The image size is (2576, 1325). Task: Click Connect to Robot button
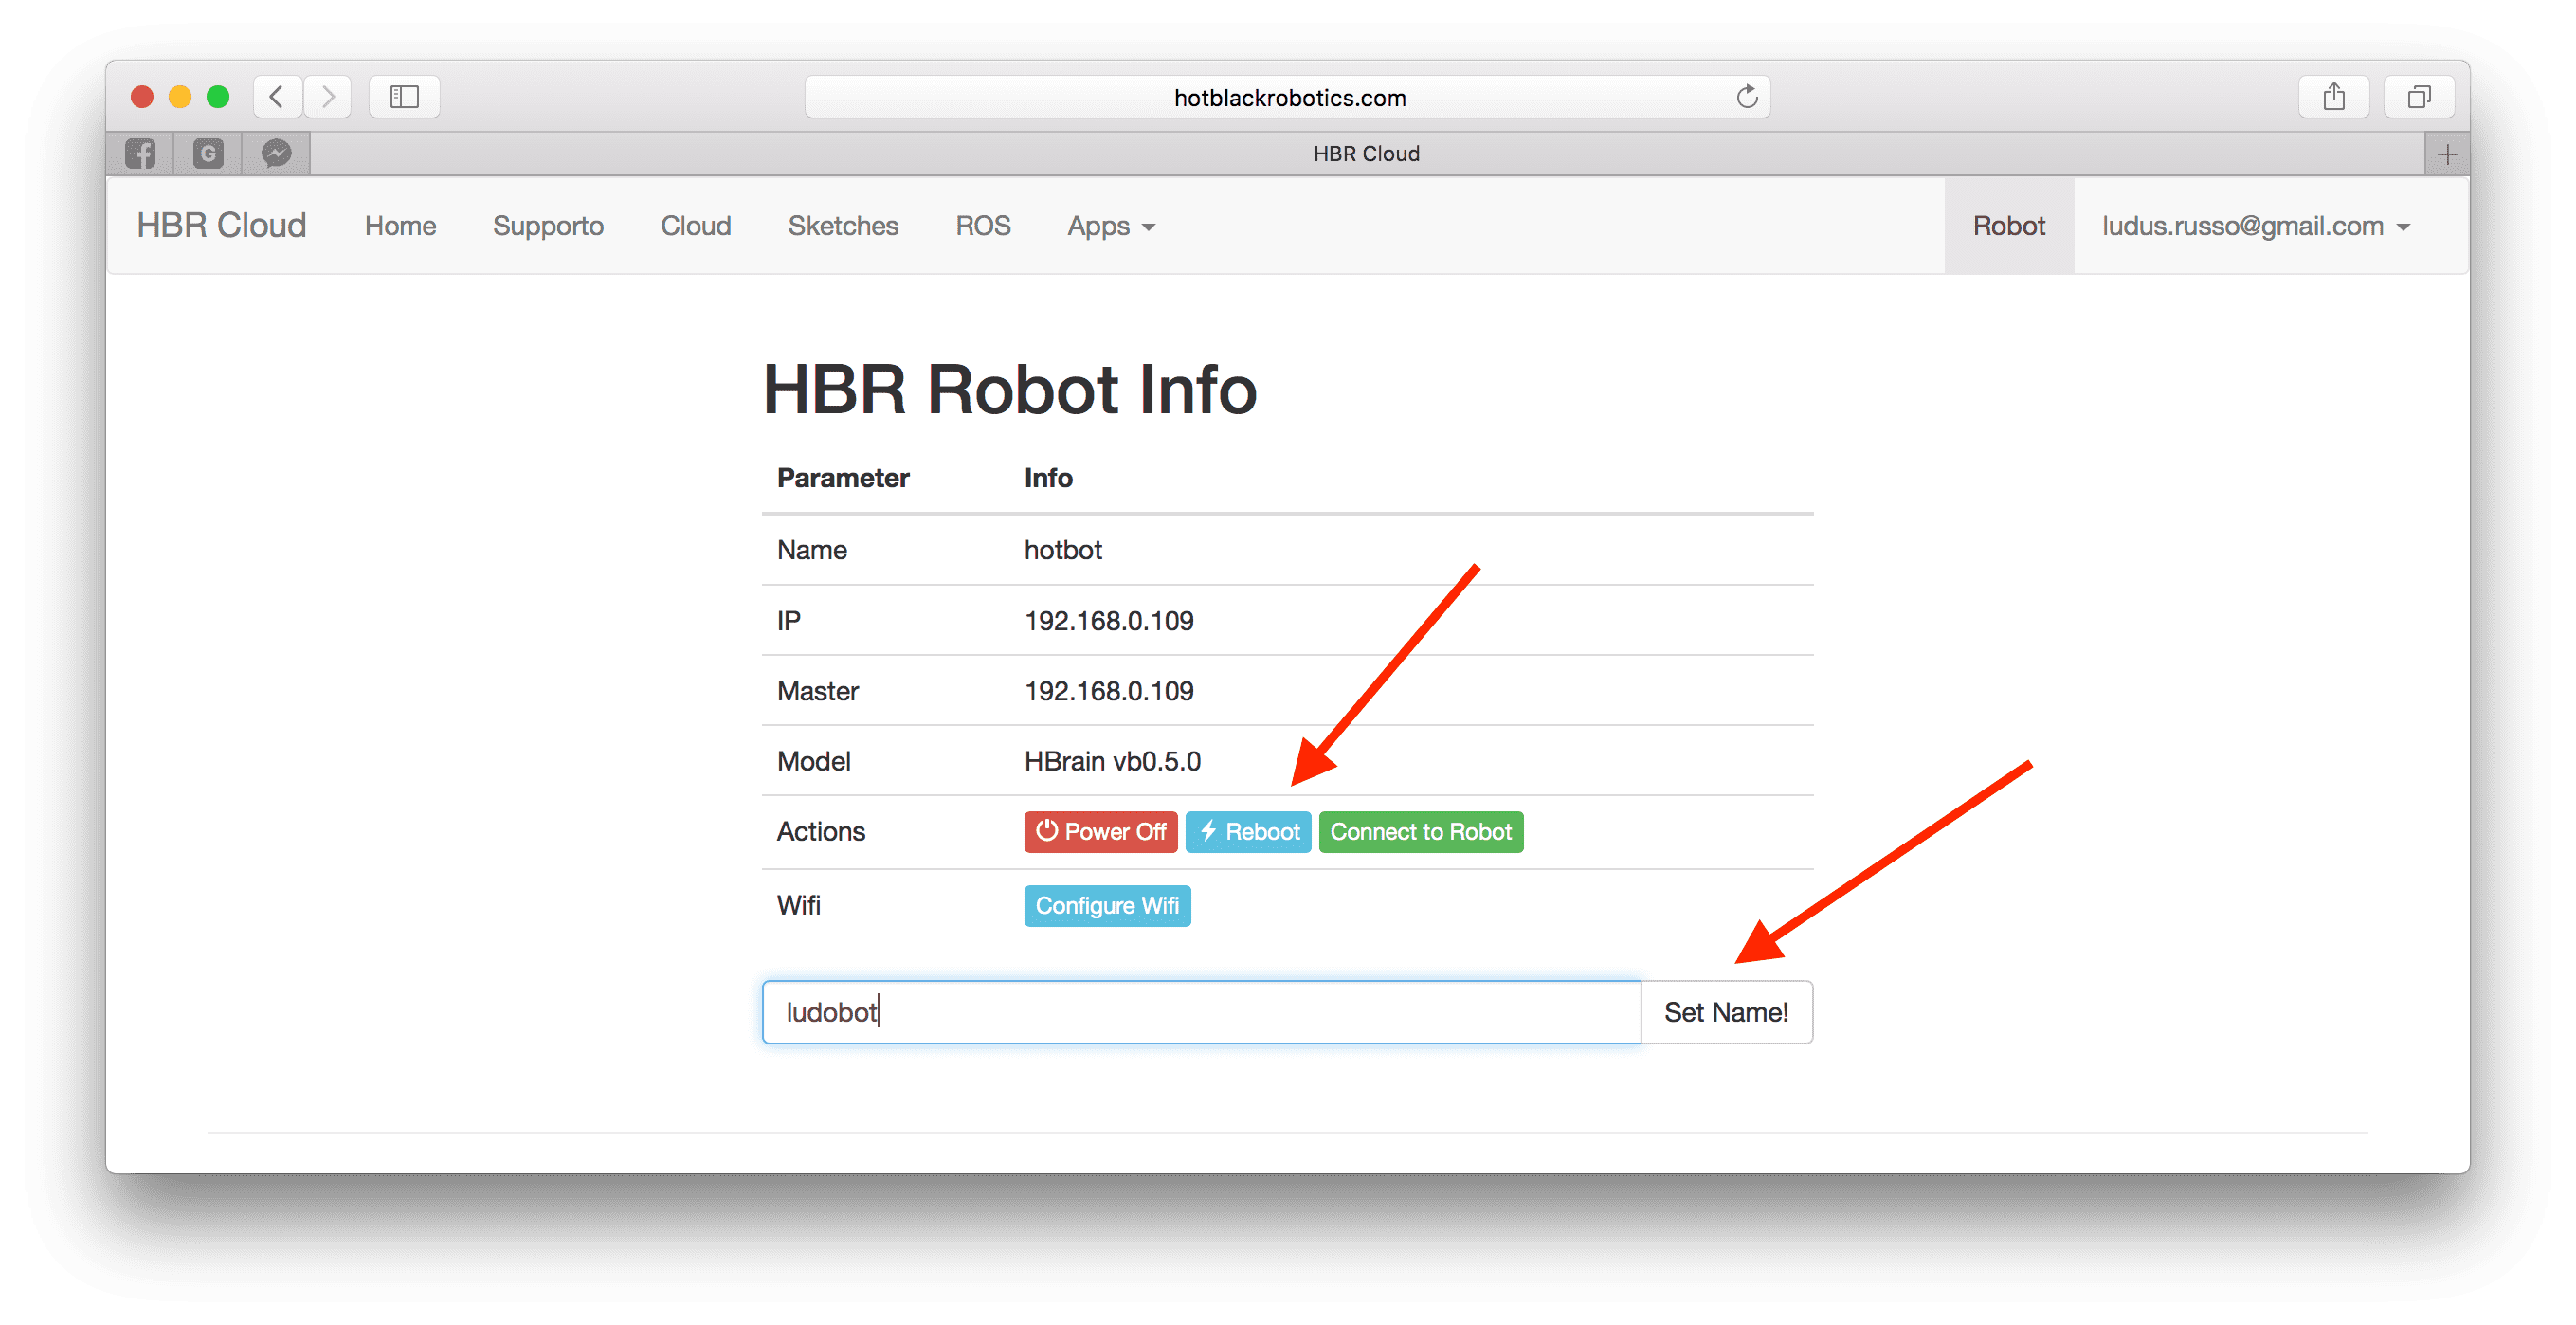1420,832
